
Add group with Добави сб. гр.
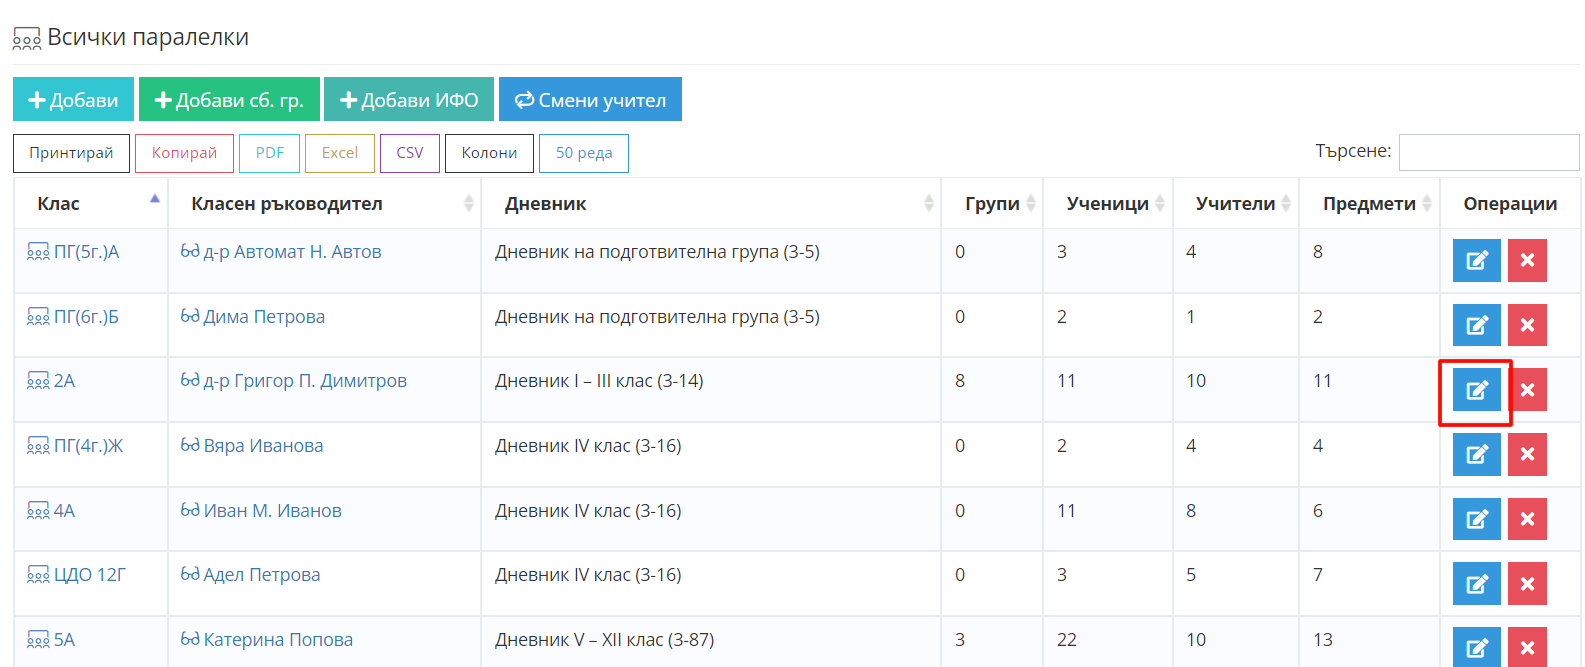pos(229,100)
